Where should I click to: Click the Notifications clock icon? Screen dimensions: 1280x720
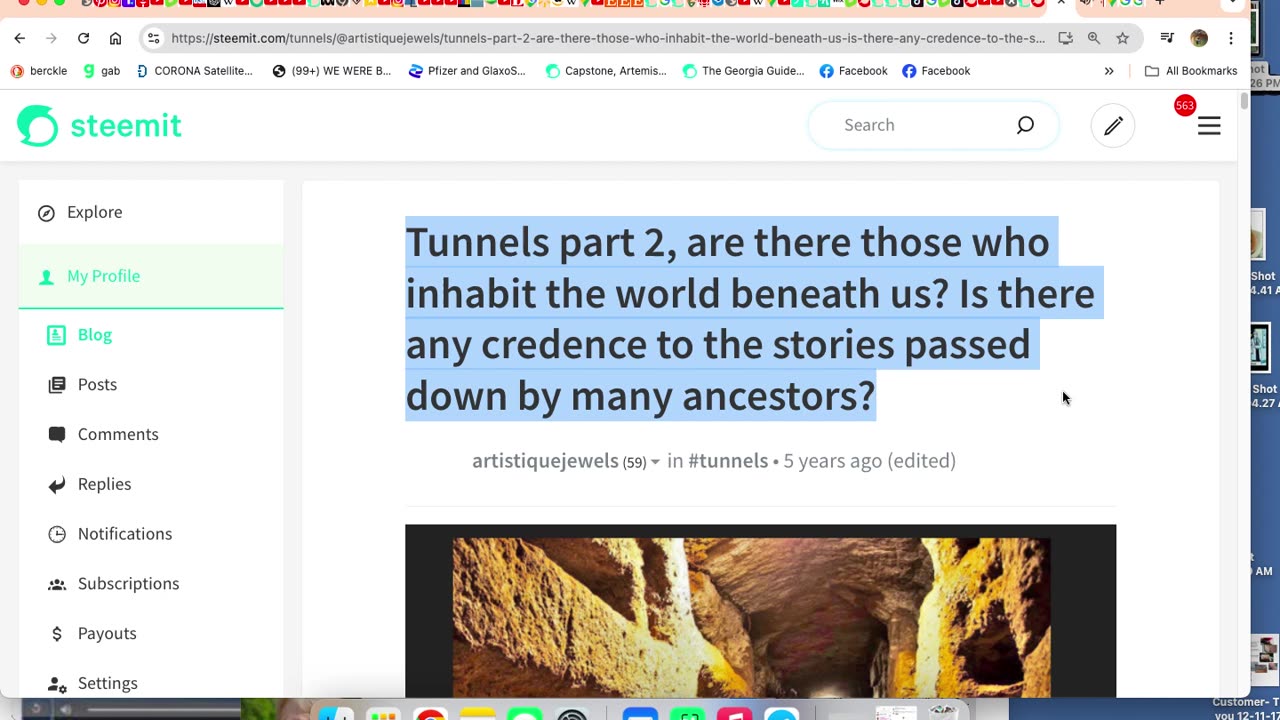[57, 534]
